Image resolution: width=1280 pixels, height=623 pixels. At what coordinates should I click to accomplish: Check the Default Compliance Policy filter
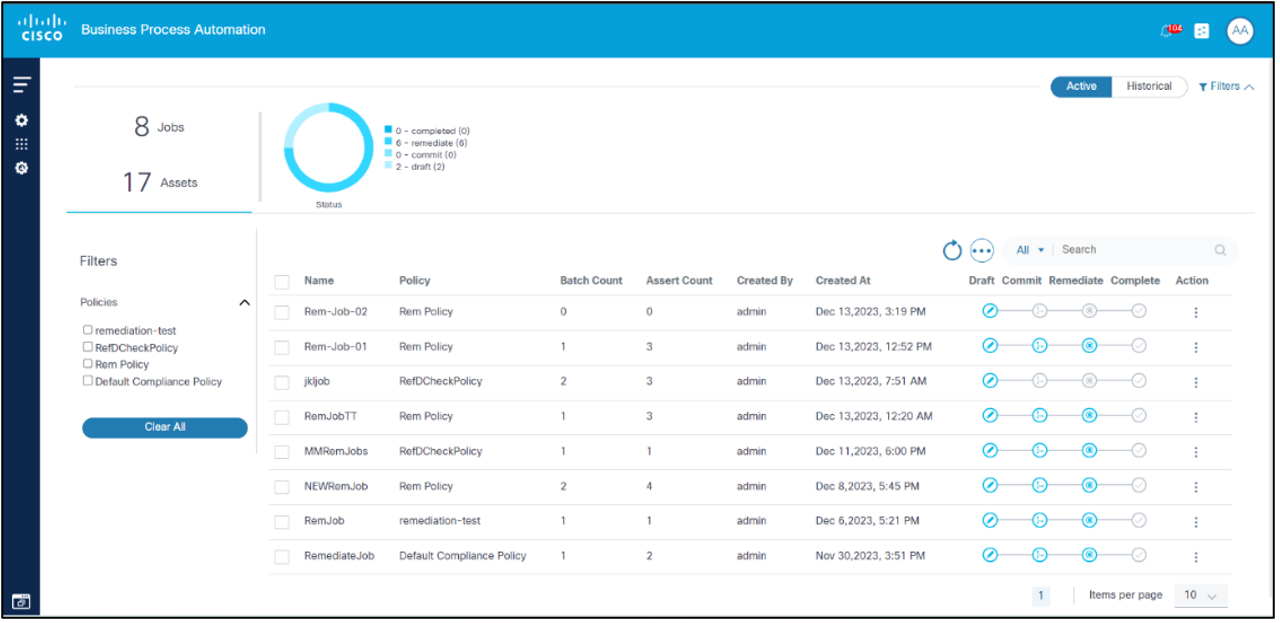pos(88,381)
